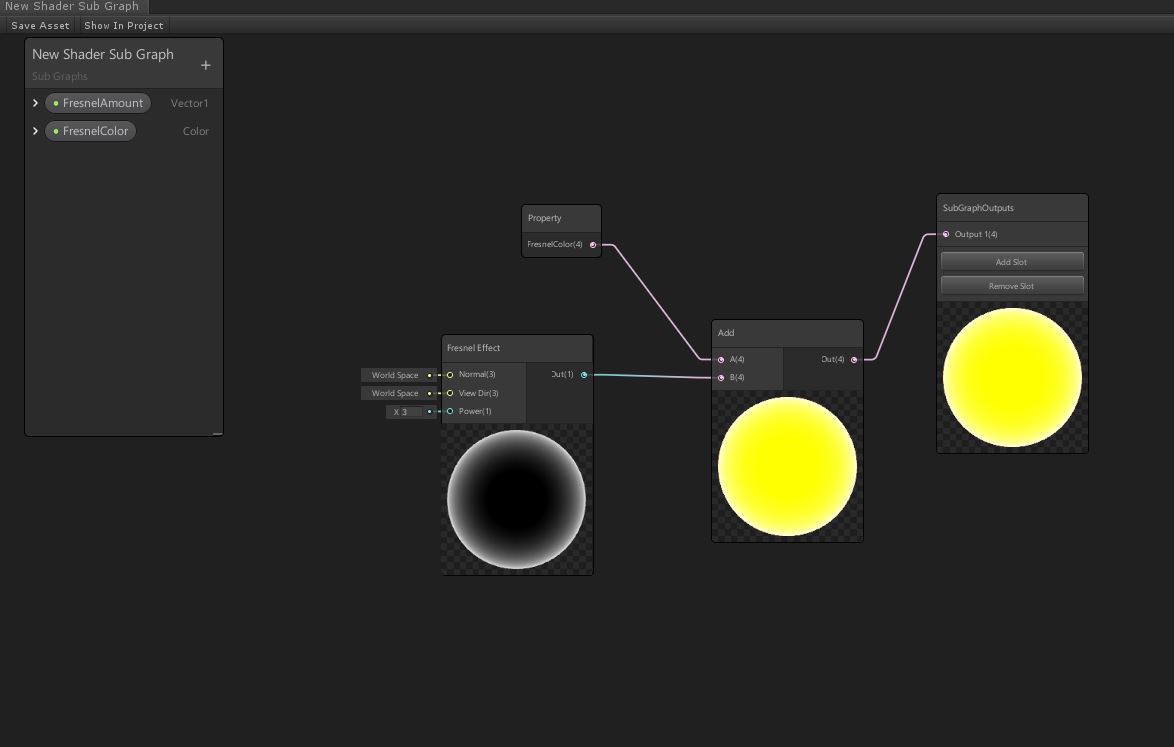
Task: Click the Save Asset button
Action: [x=40, y=25]
